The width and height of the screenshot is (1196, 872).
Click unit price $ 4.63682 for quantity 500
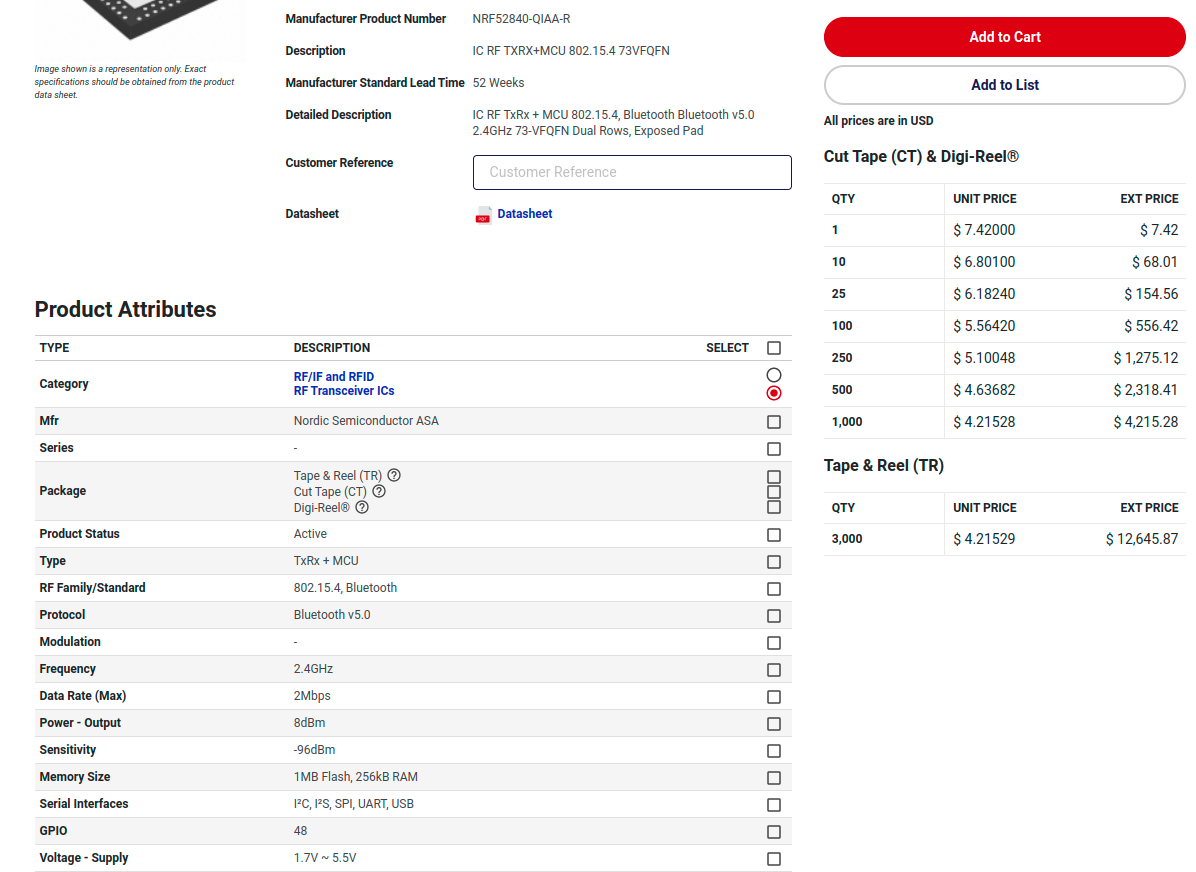[984, 390]
